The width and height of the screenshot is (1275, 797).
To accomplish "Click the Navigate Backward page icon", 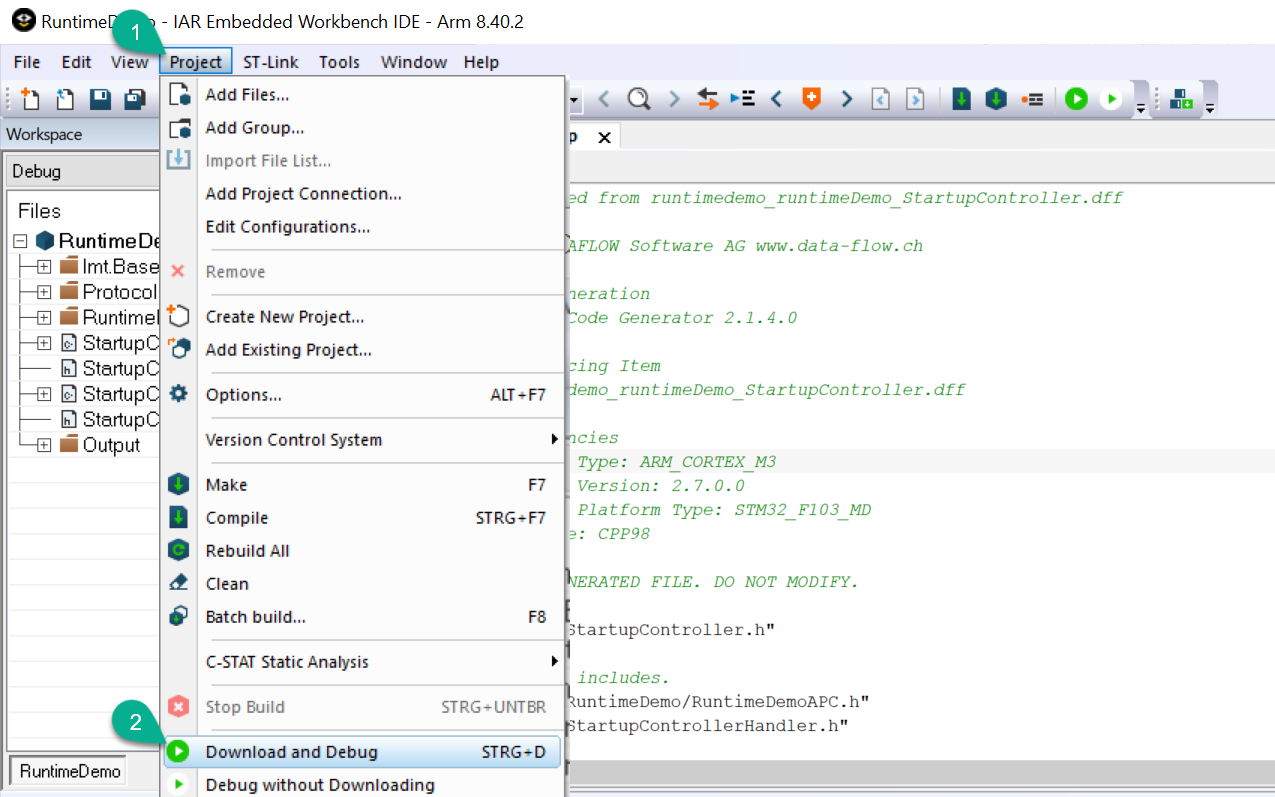I will (880, 99).
